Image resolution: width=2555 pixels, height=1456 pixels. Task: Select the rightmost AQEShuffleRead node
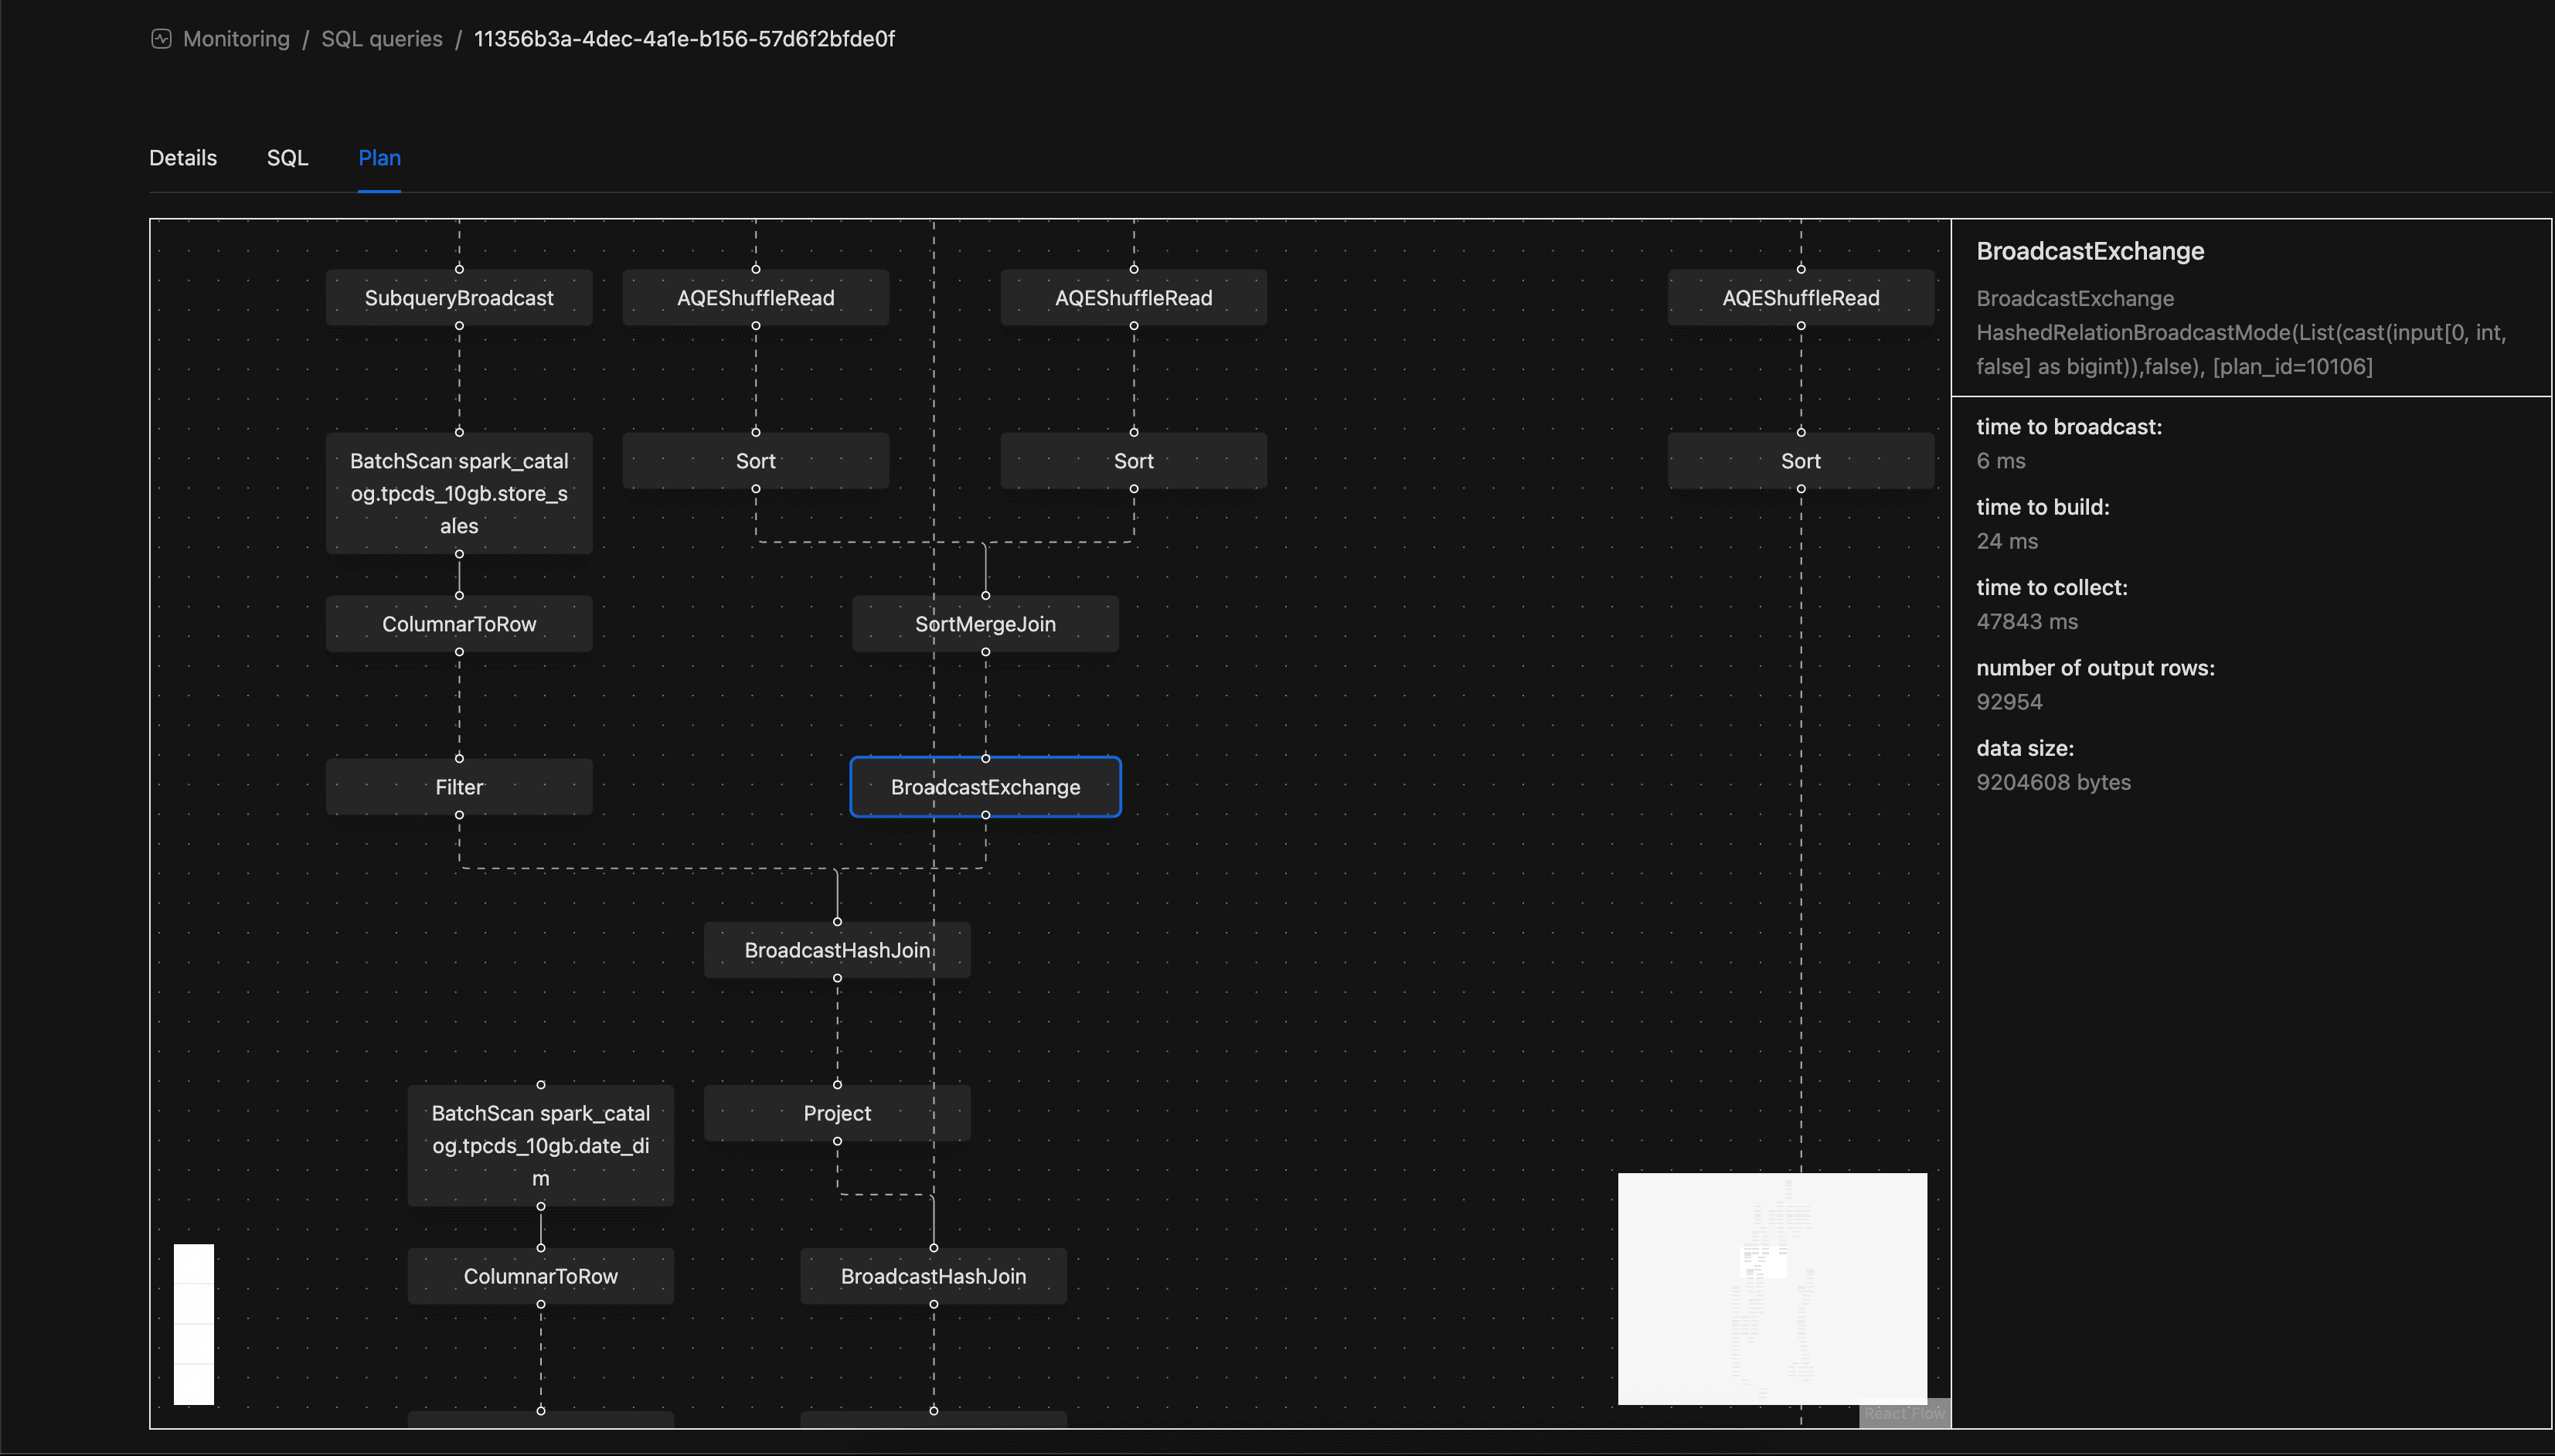tap(1800, 298)
